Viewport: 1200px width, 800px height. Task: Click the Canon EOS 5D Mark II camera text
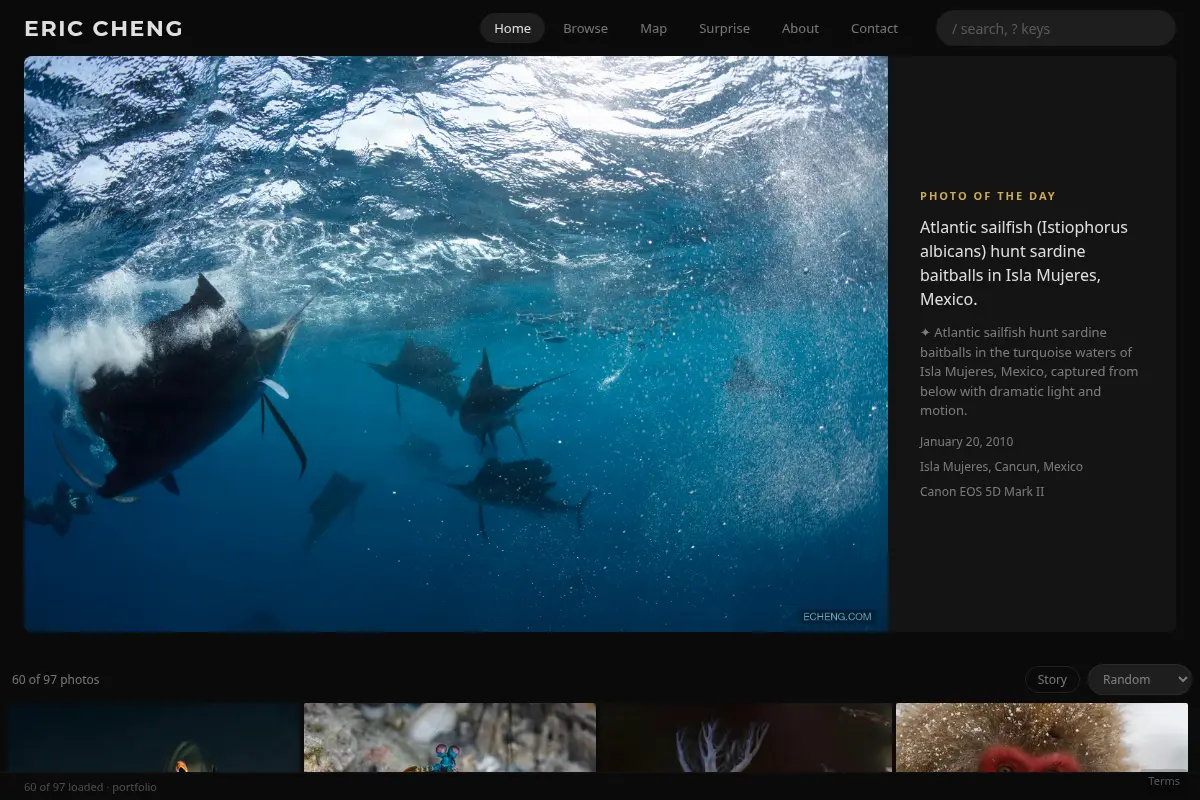[x=982, y=491]
